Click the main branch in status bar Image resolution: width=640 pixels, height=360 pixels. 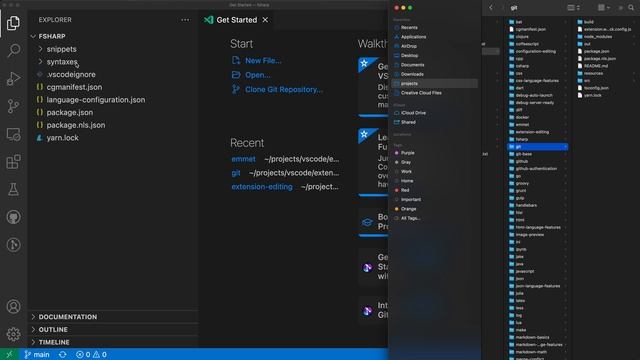tap(37, 354)
